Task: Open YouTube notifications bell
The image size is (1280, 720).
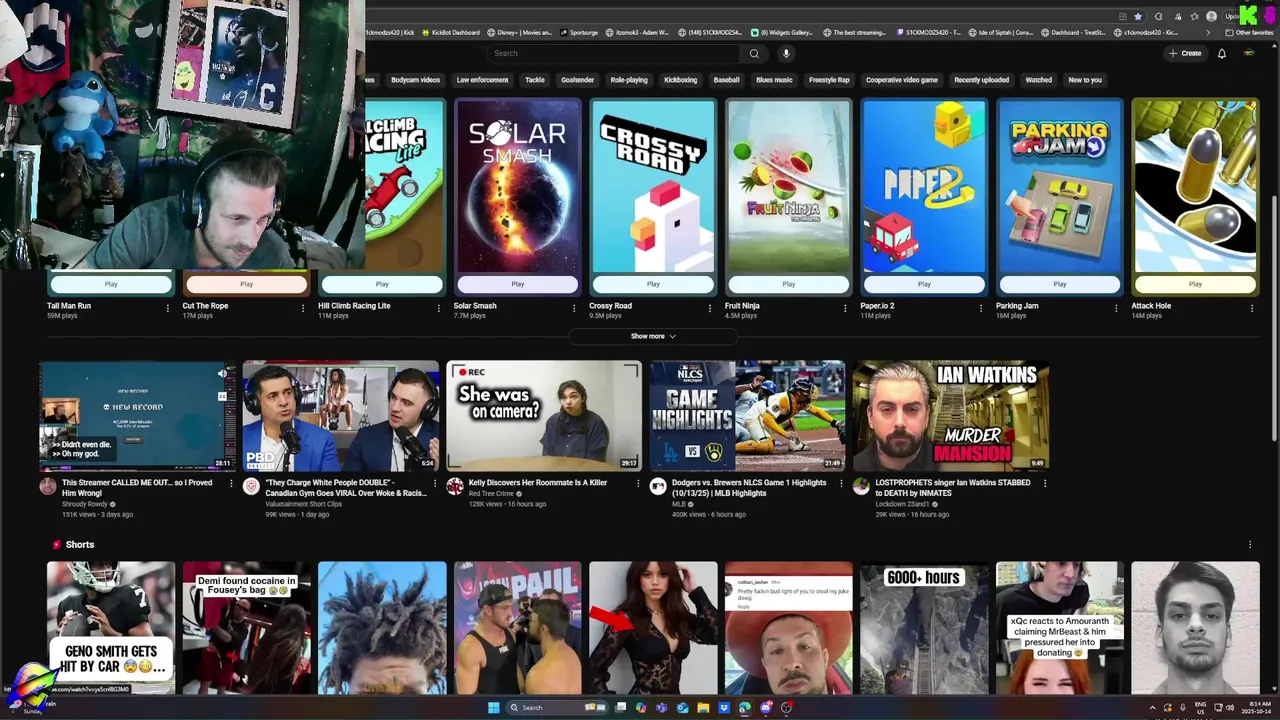Action: [x=1221, y=53]
